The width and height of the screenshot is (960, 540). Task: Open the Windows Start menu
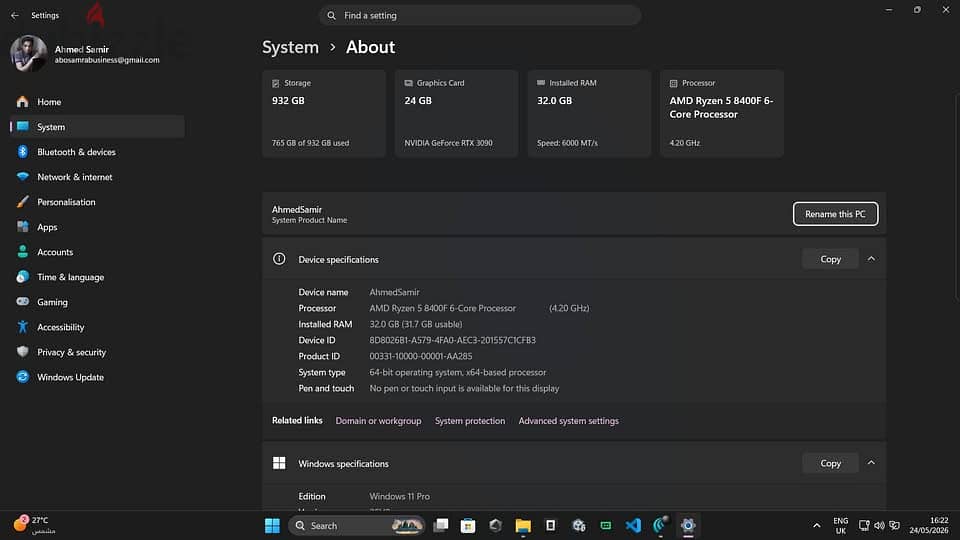click(272, 525)
